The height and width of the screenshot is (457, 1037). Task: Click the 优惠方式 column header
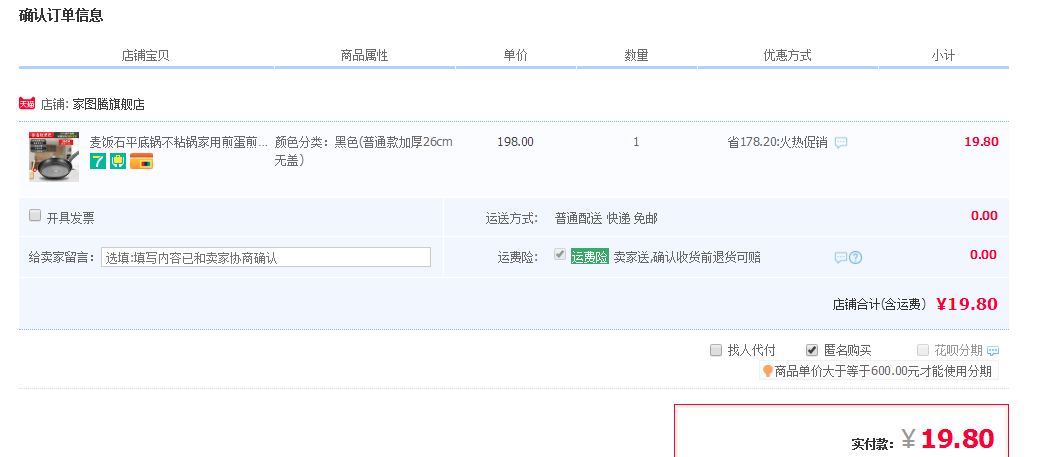click(x=788, y=56)
